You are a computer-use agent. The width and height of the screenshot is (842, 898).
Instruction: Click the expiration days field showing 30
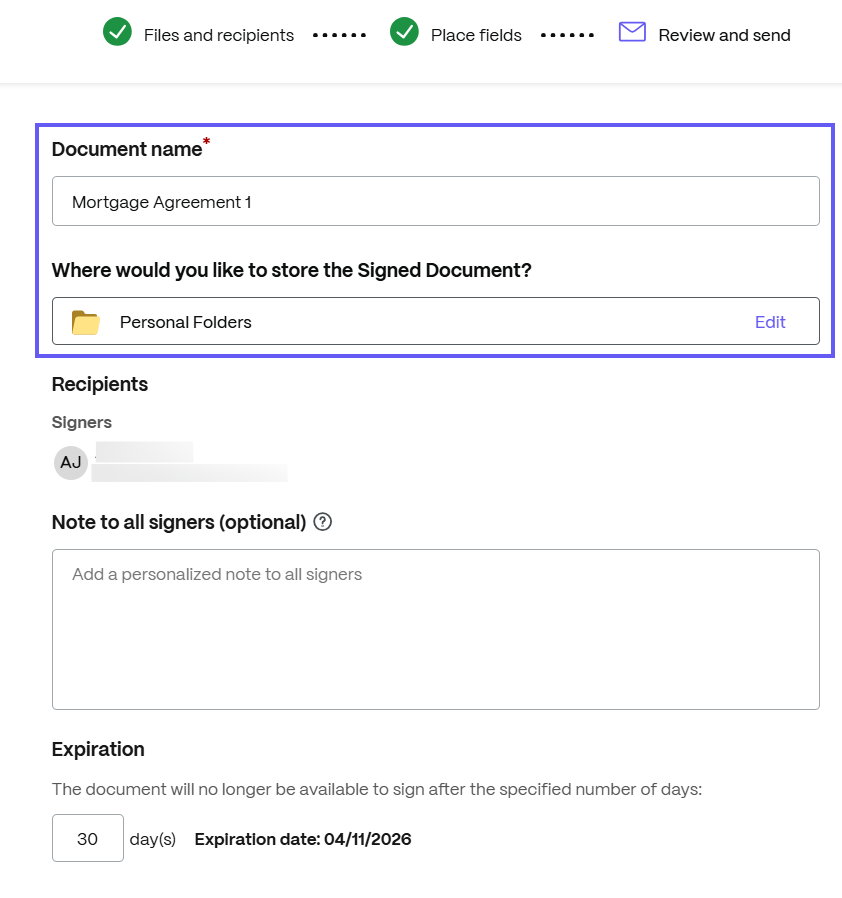point(87,838)
